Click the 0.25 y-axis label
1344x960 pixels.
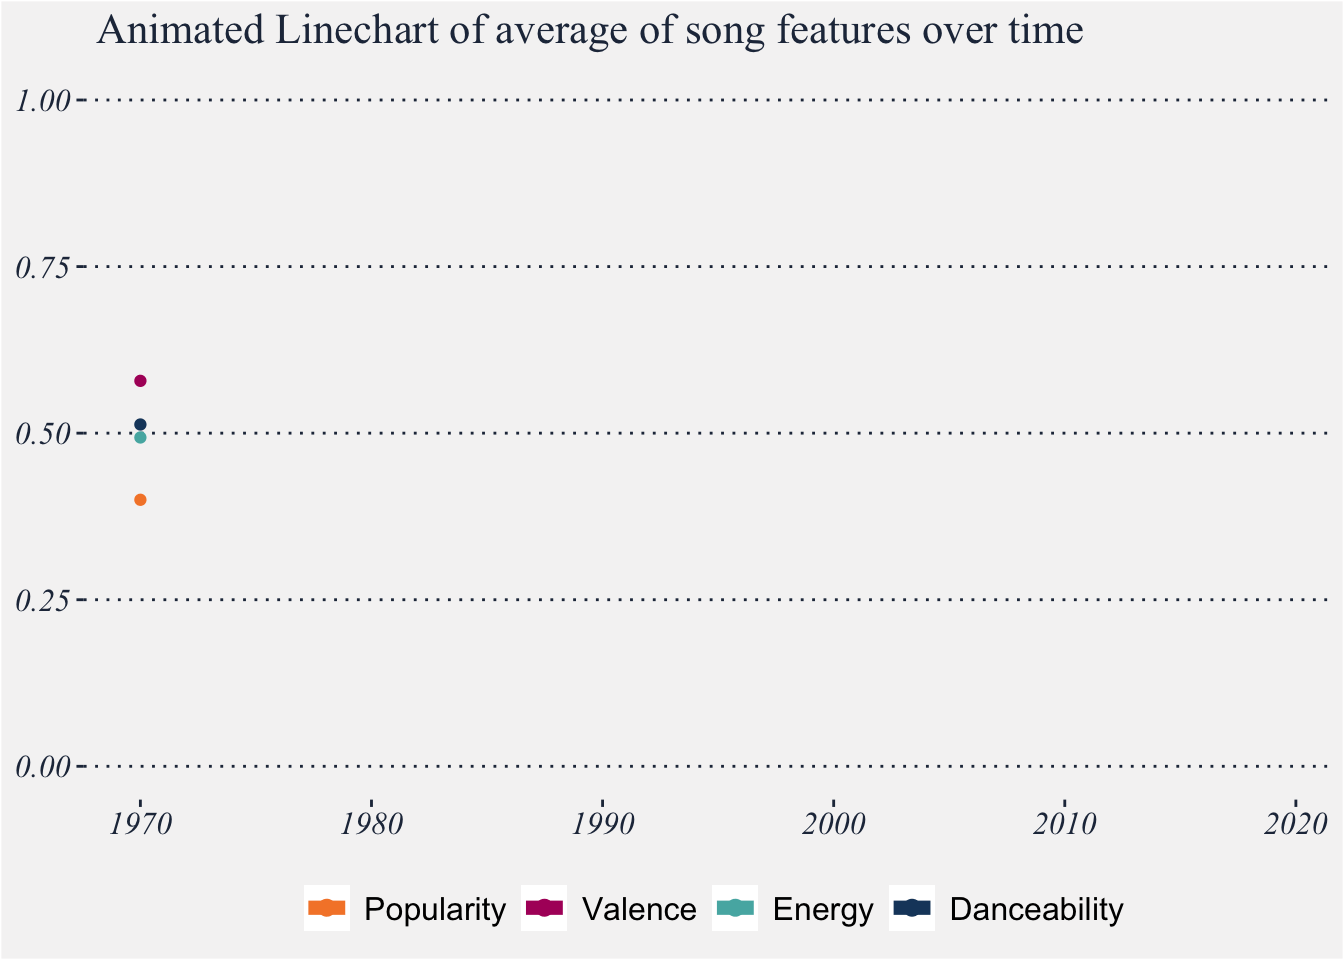43,600
